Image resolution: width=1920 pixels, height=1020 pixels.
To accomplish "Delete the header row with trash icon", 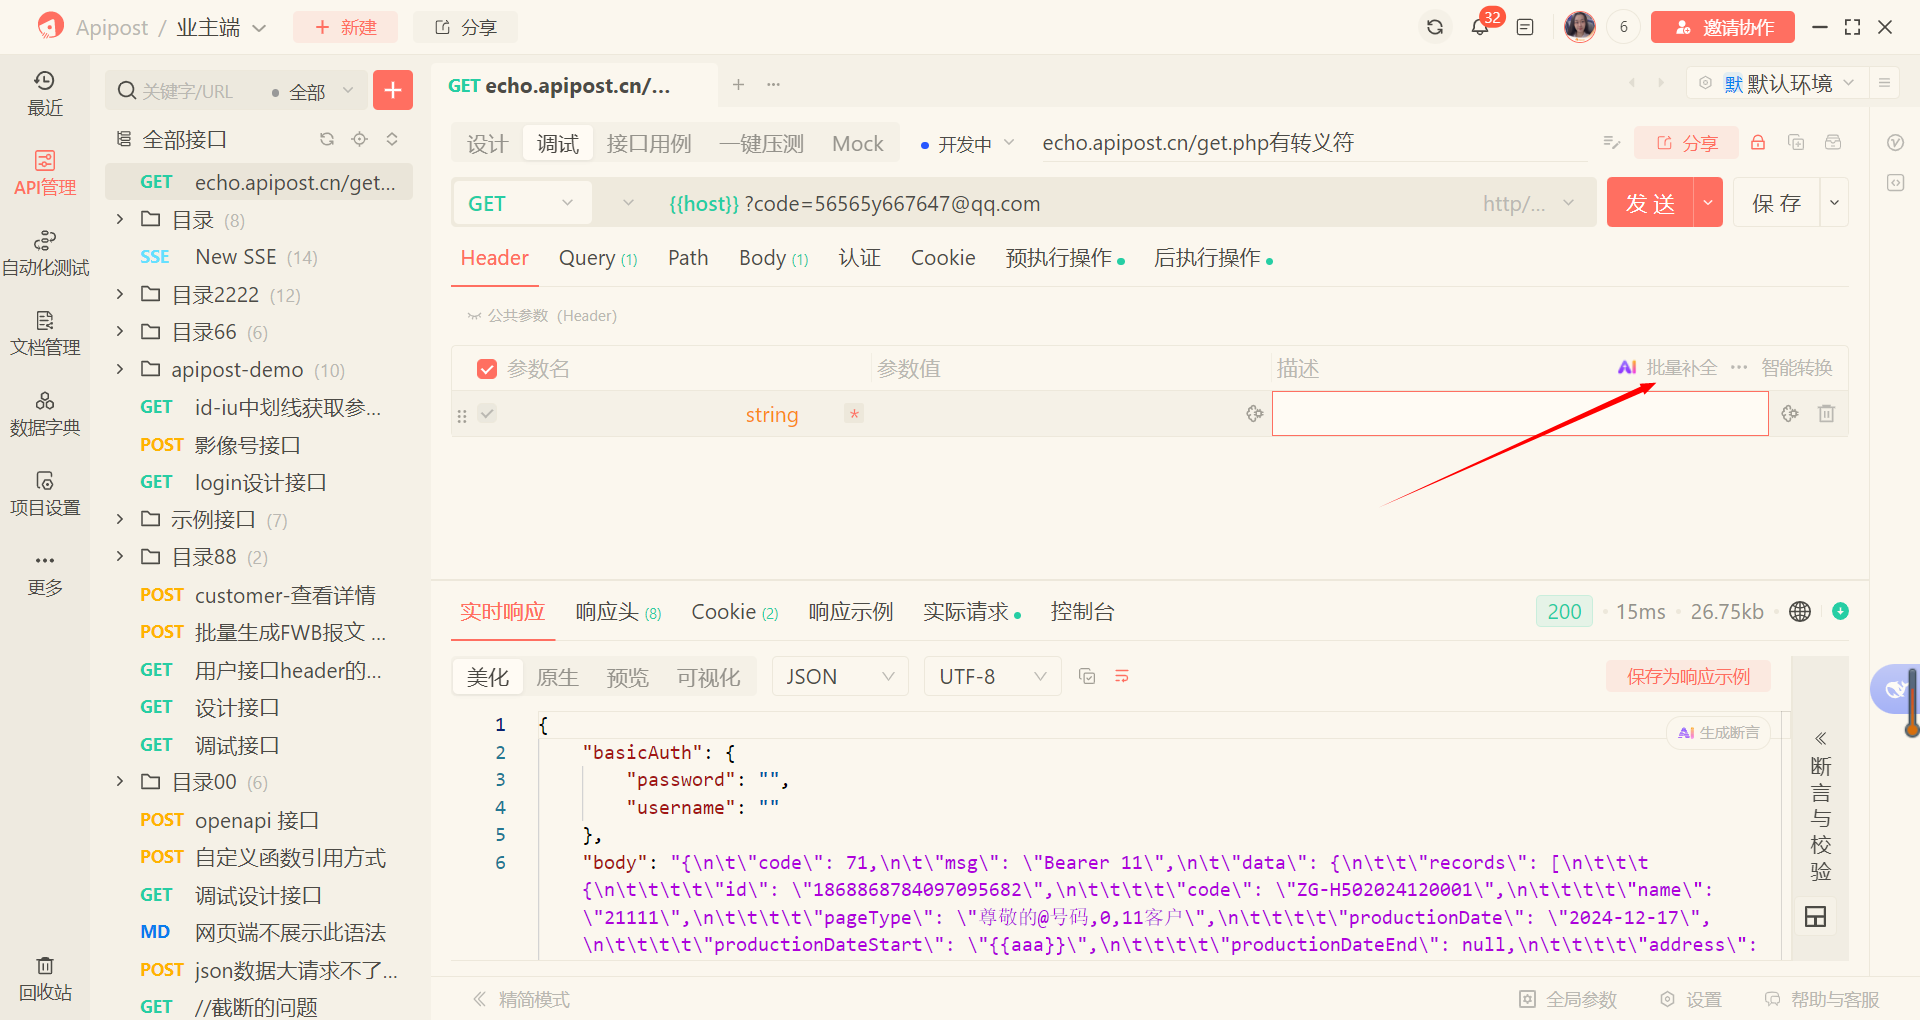I will (1826, 413).
